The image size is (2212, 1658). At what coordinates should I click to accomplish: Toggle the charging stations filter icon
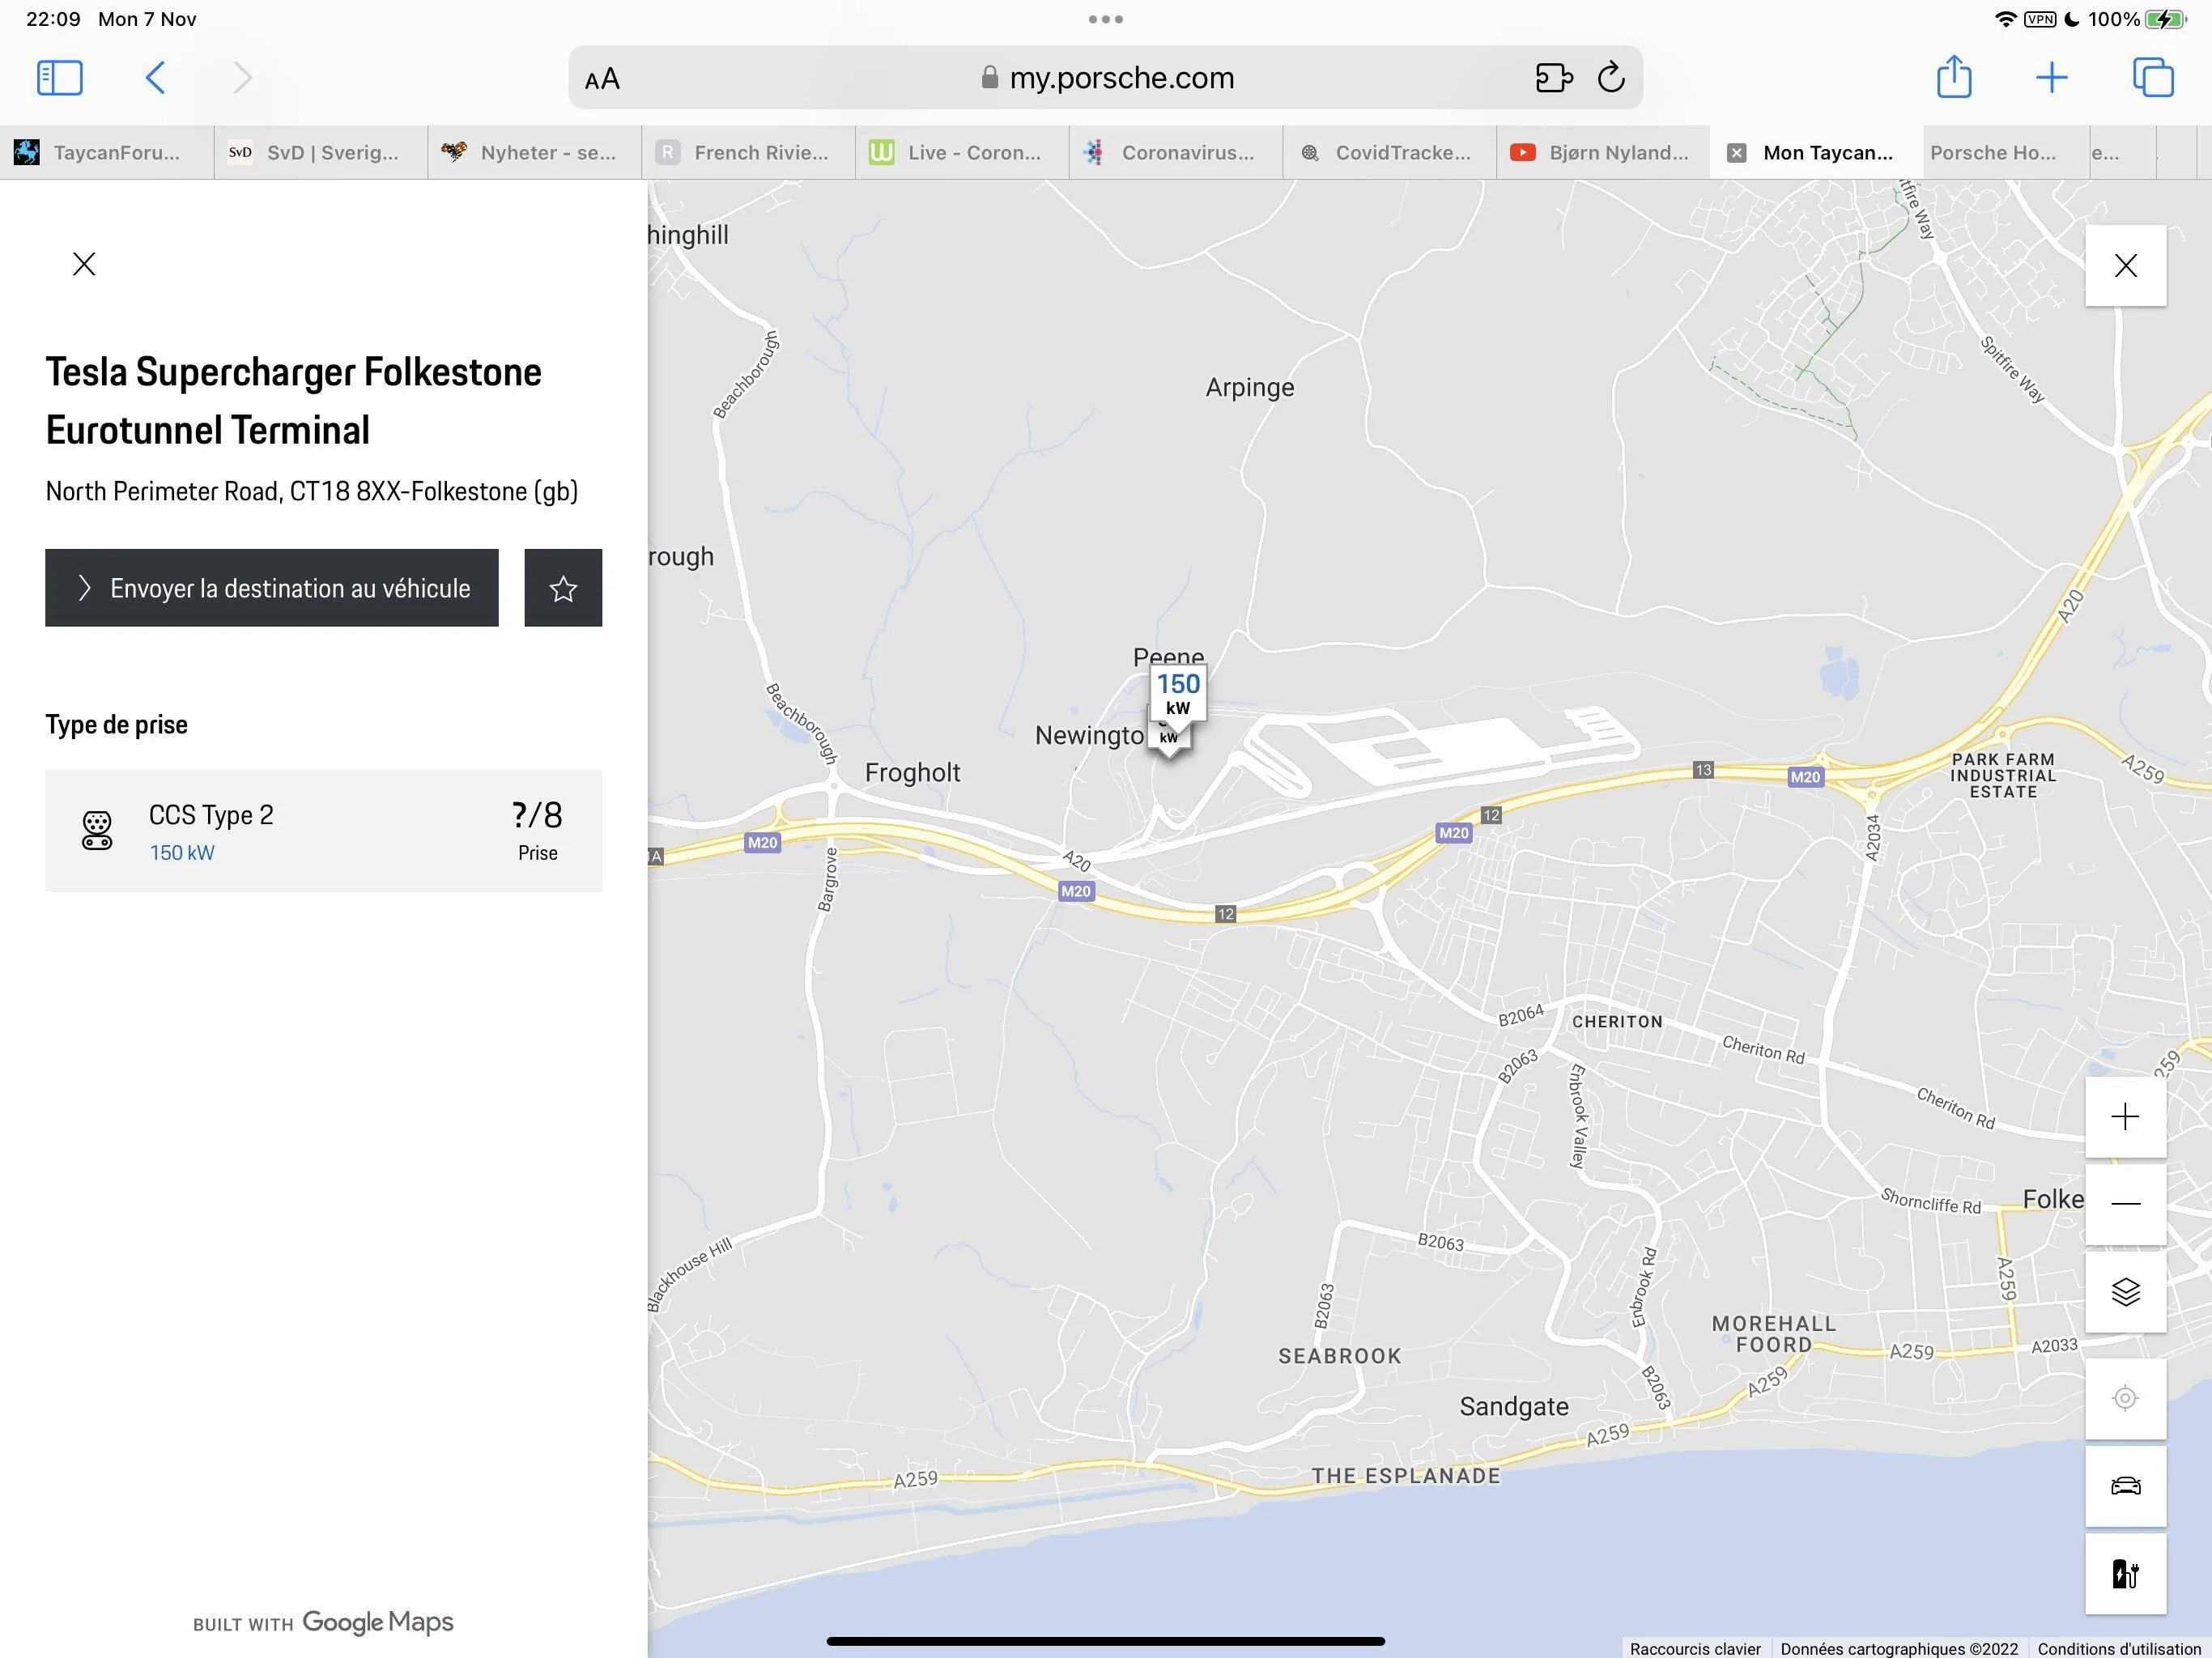pos(2126,1574)
